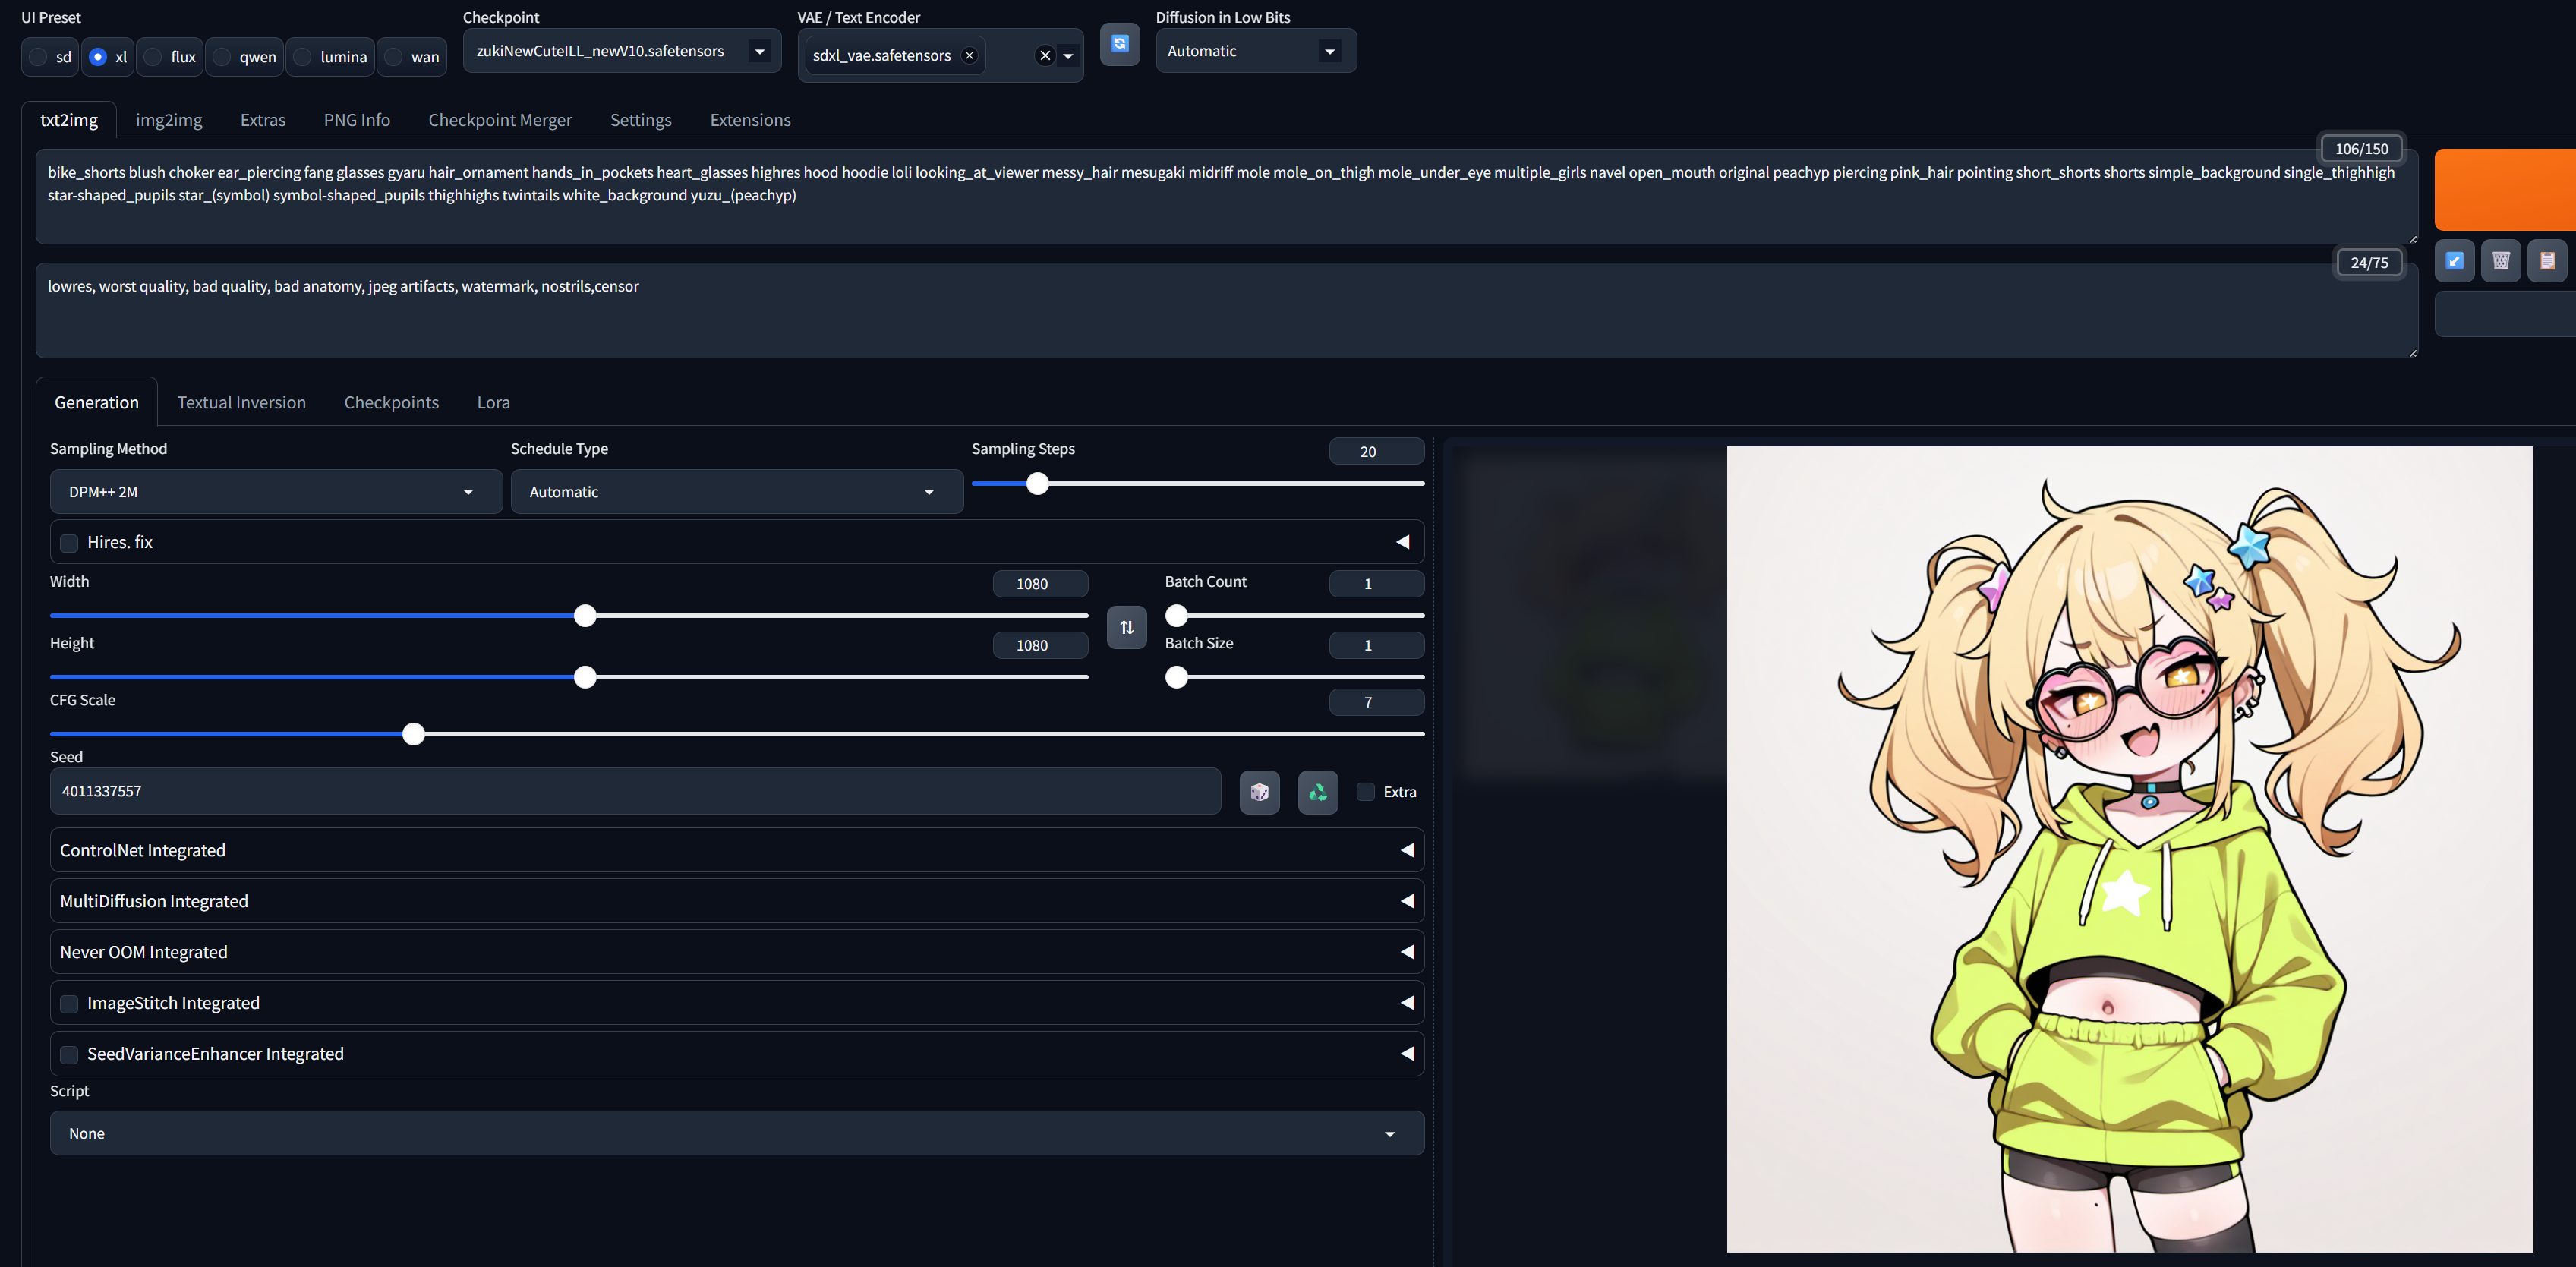Click the paste styles clipboard icon
Viewport: 2576px width, 1267px height.
coord(2547,261)
